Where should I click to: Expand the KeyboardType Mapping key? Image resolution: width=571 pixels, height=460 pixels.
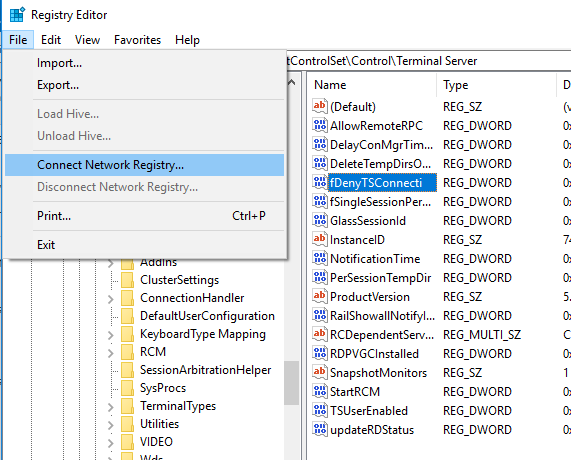111,335
